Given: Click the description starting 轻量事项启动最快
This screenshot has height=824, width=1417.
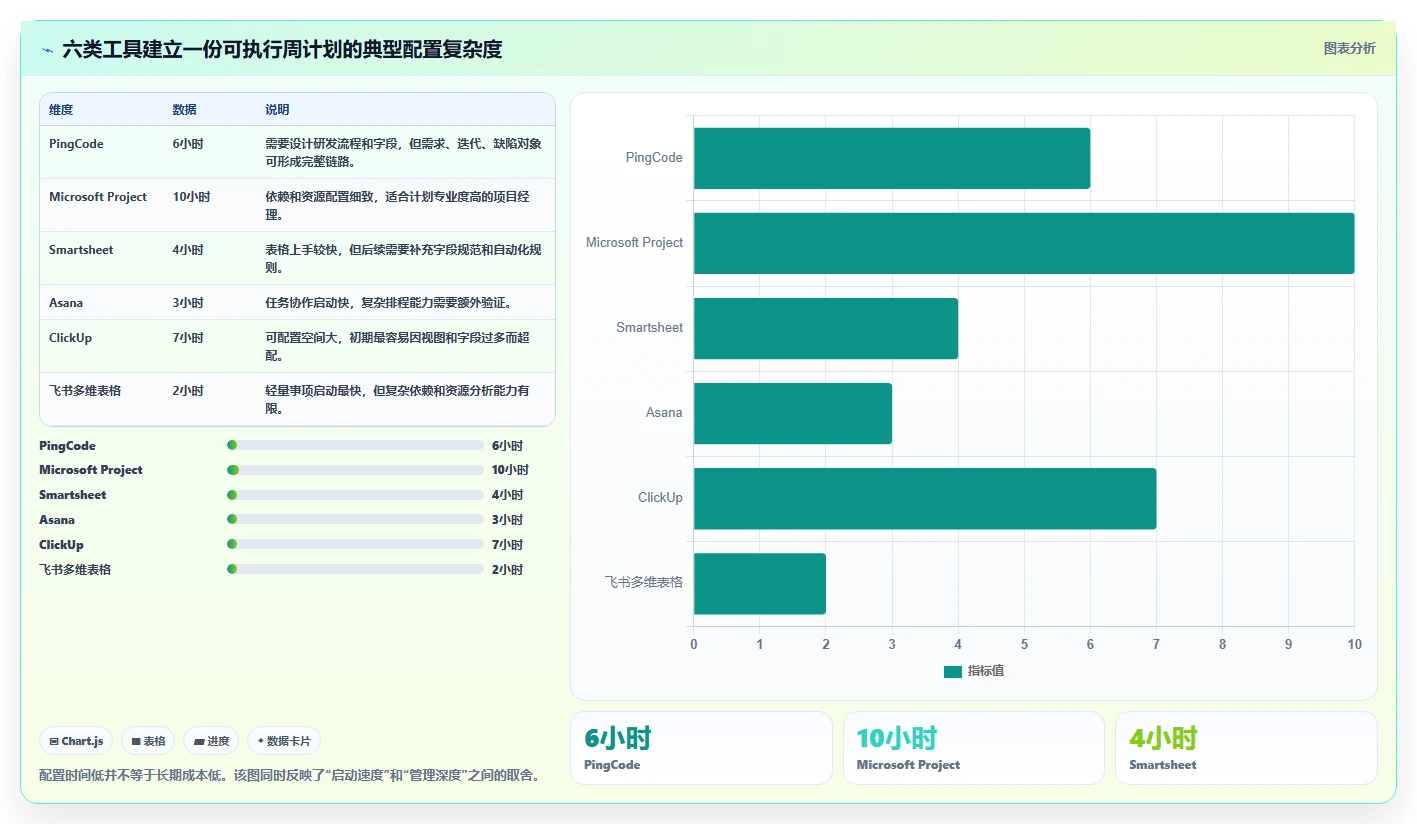Looking at the screenshot, I should (398, 400).
